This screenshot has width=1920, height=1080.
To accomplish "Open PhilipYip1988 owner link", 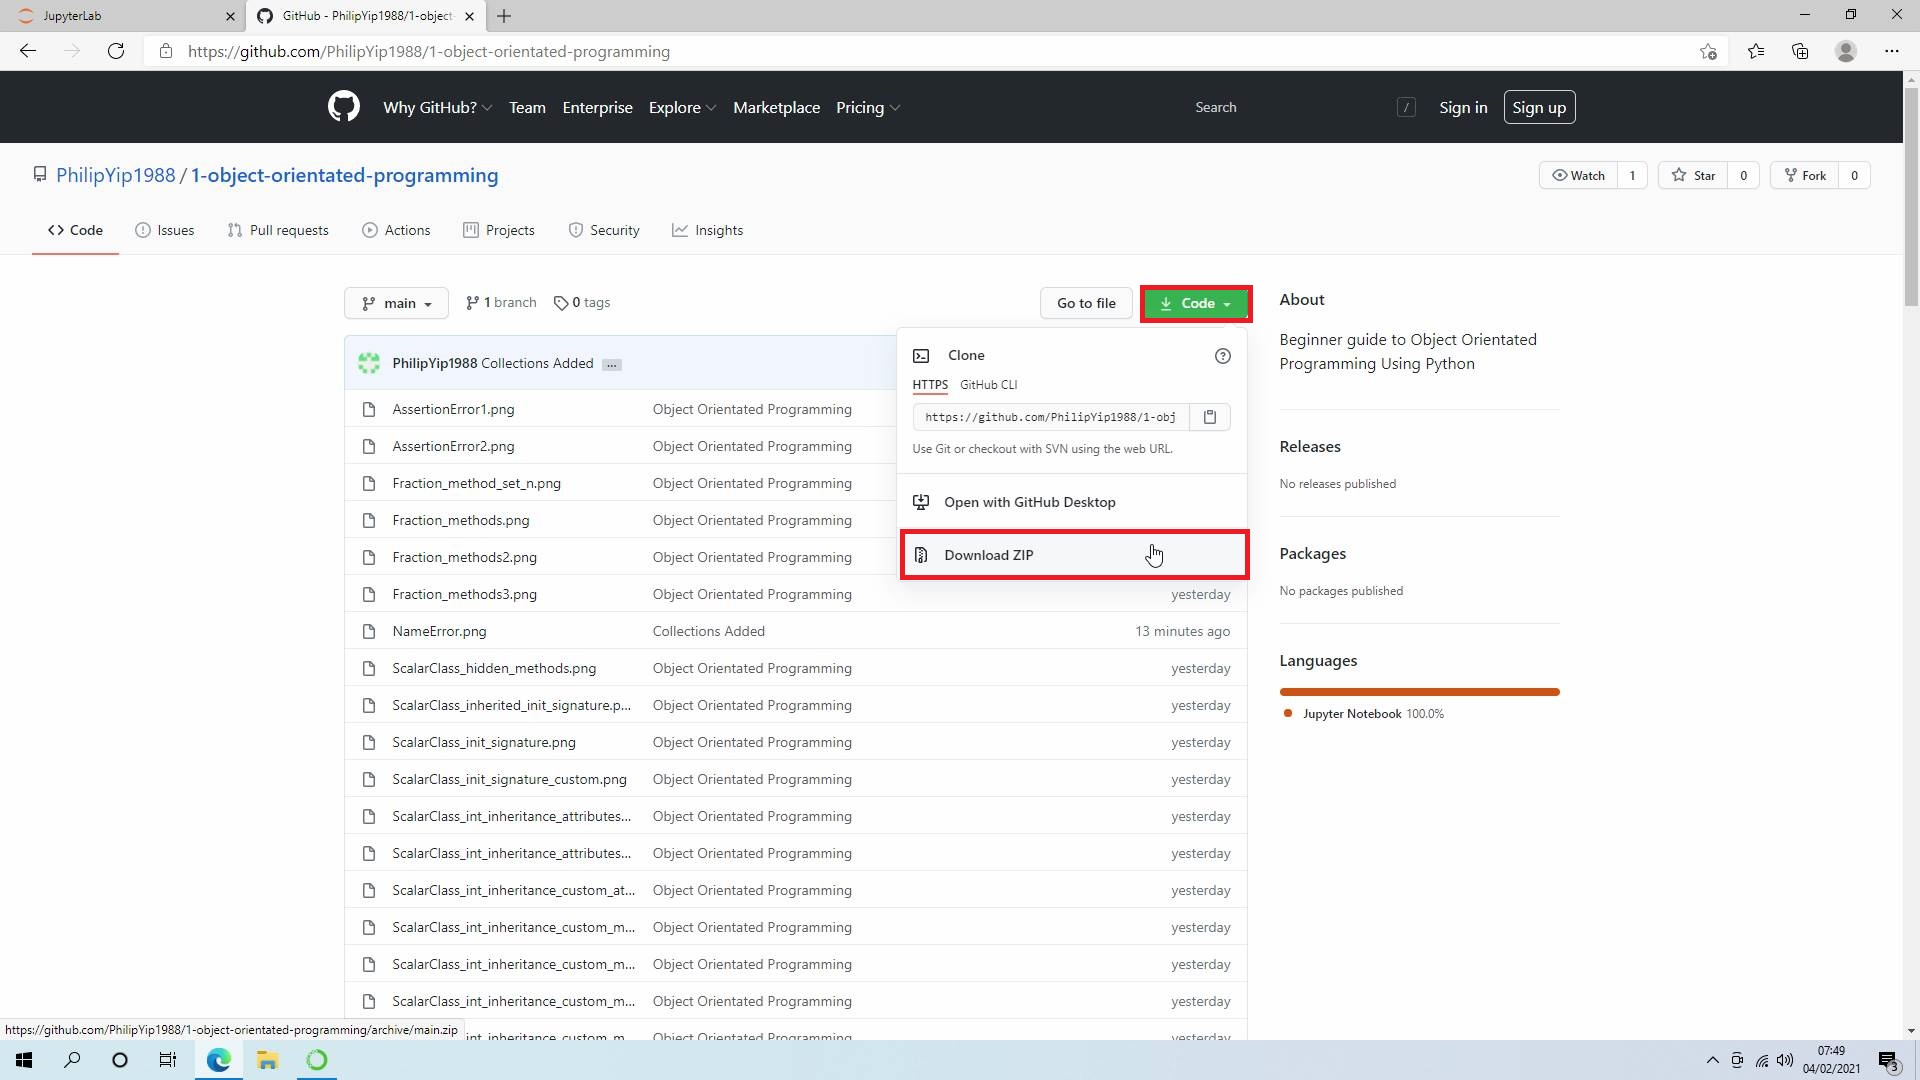I will (x=115, y=175).
